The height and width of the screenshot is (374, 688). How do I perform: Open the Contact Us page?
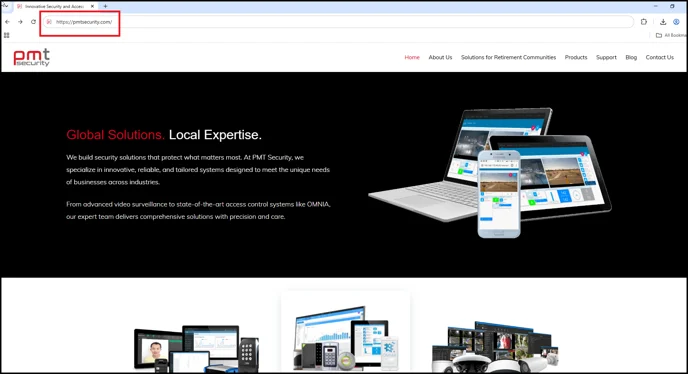(659, 58)
